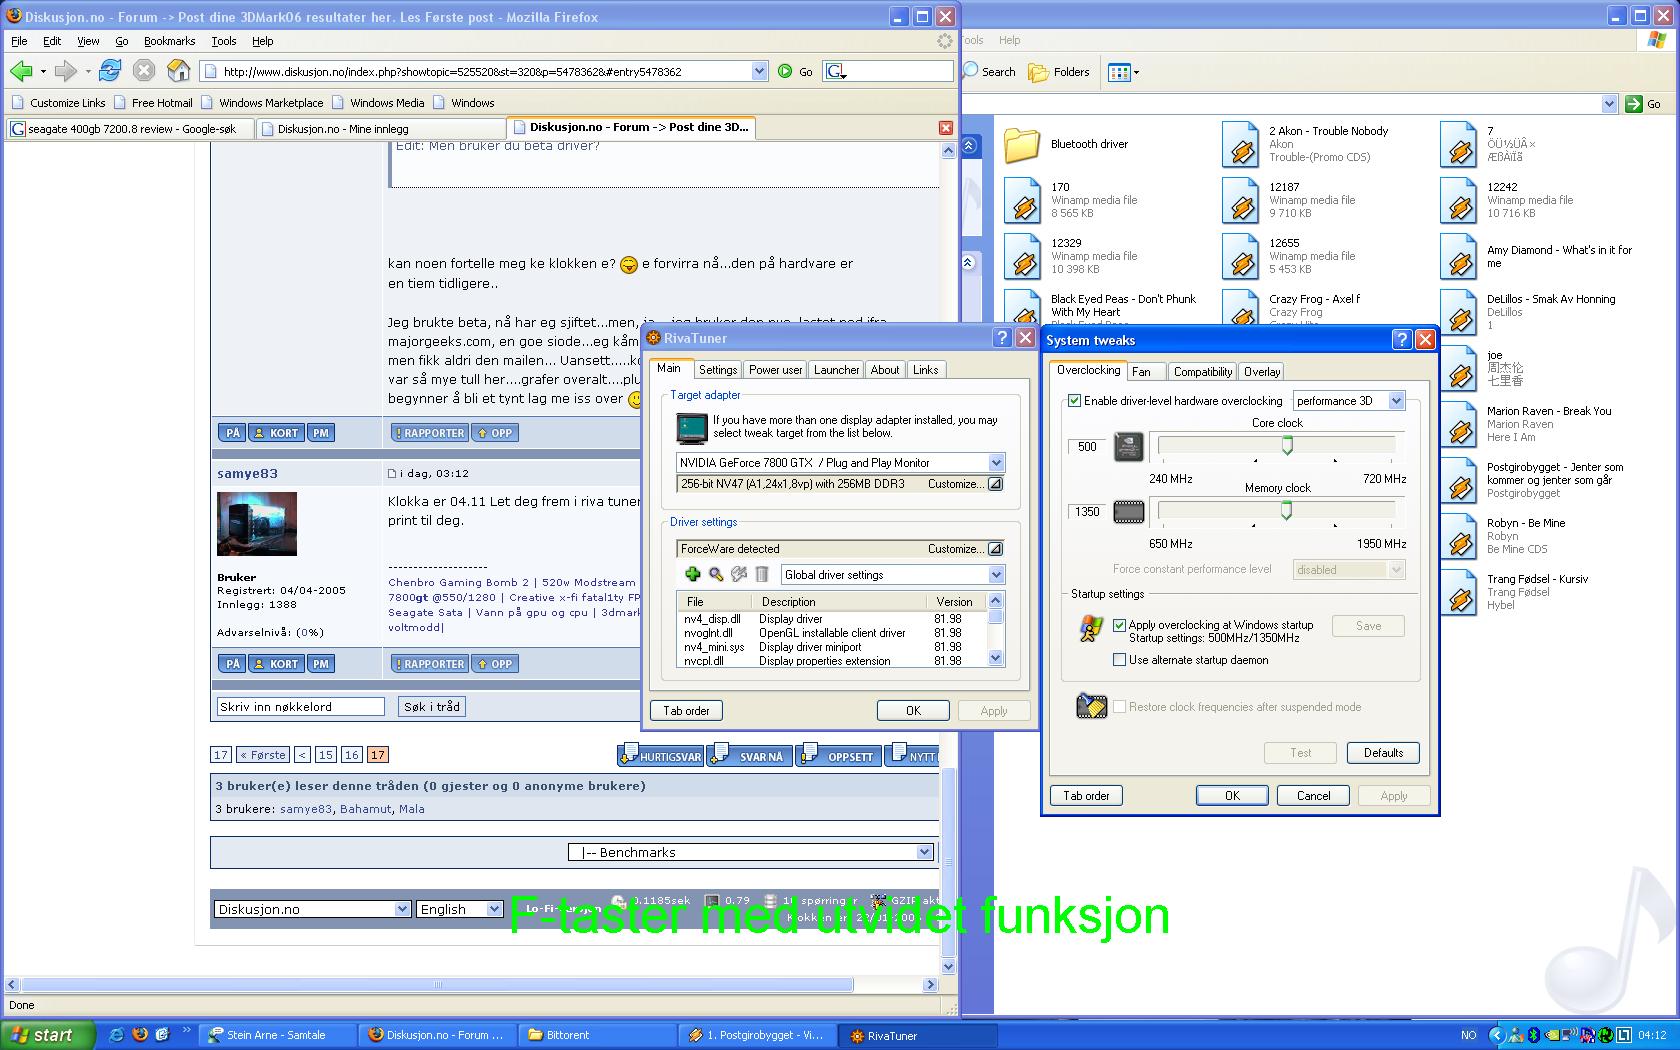Screen dimensions: 1680x1050
Task: Switch to RivaTuner Power user tab
Action: pos(775,370)
